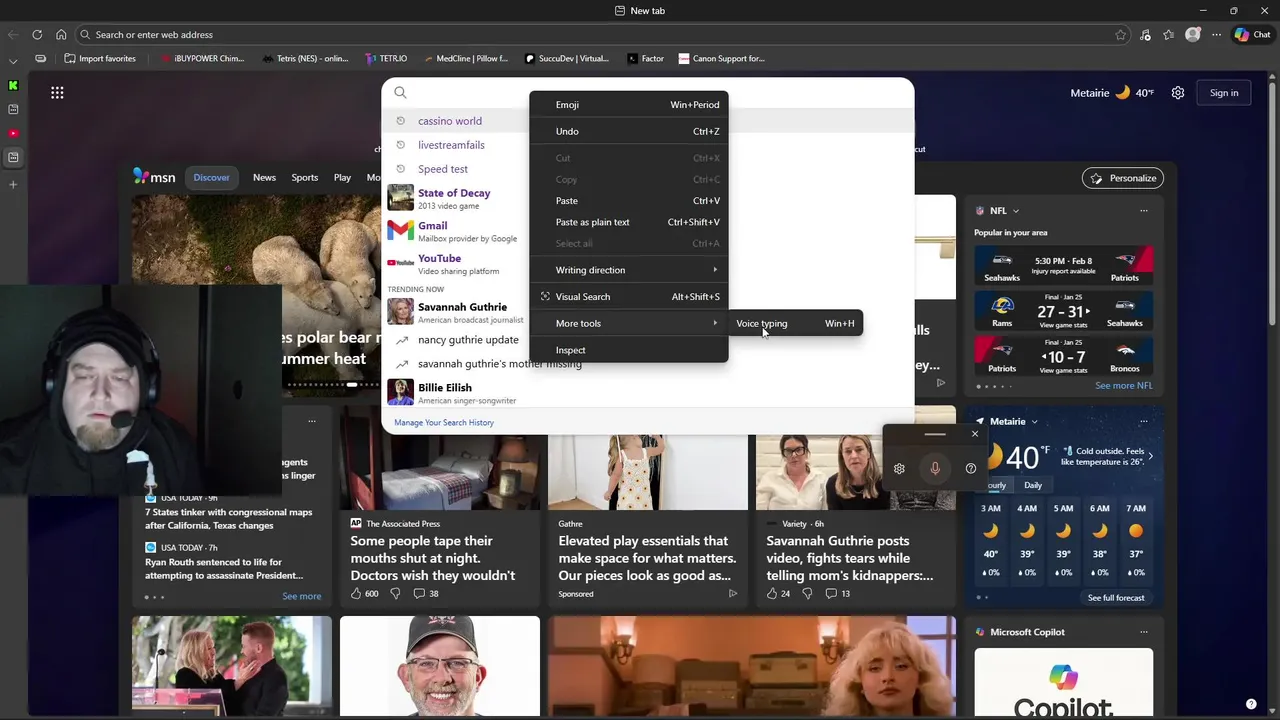Expand the Writing direction submenu
Viewport: 1280px width, 720px height.
tap(628, 270)
